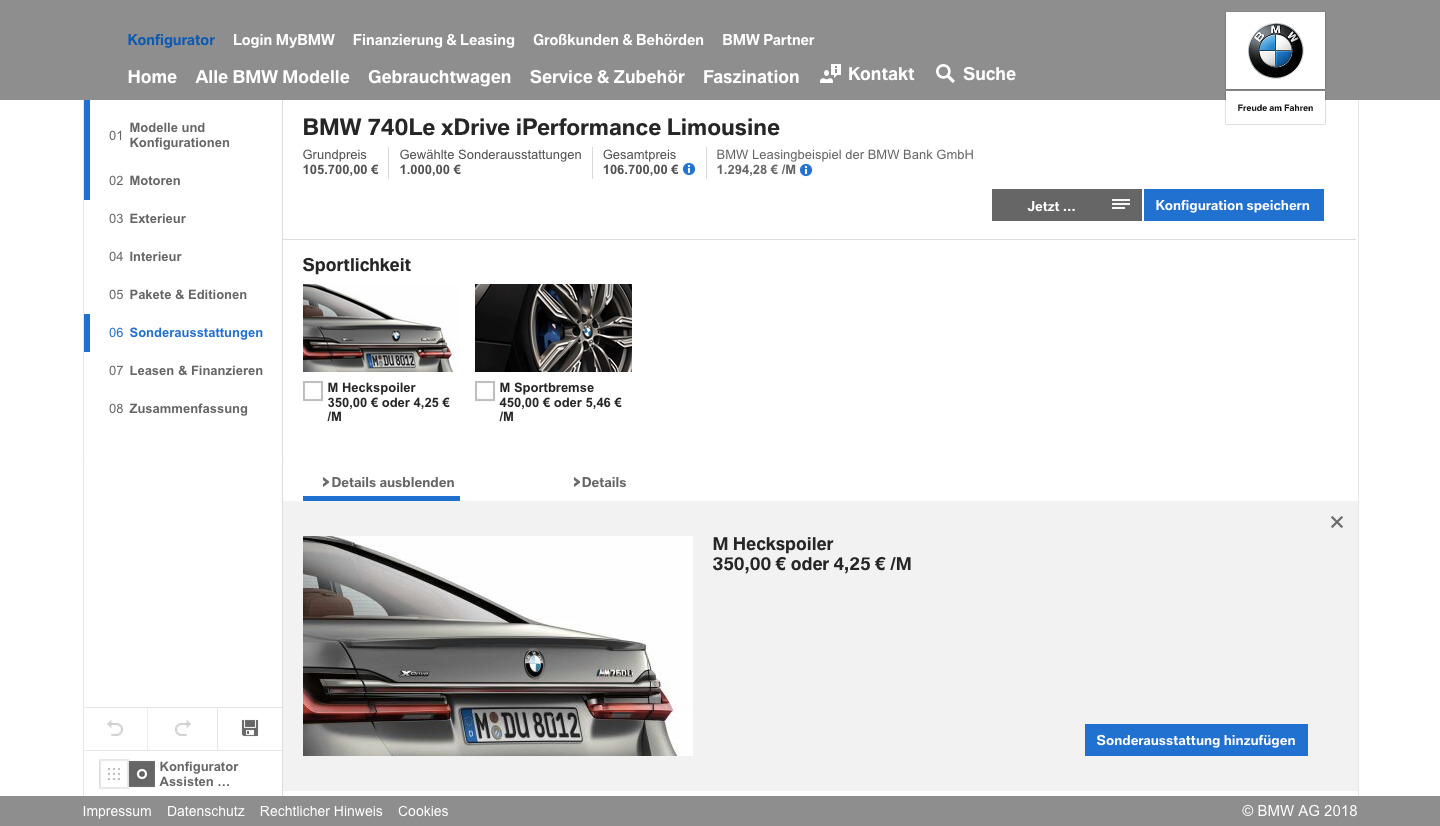Click Sonderausstattung hinzufügen button
This screenshot has height=826, width=1440.
click(1196, 740)
